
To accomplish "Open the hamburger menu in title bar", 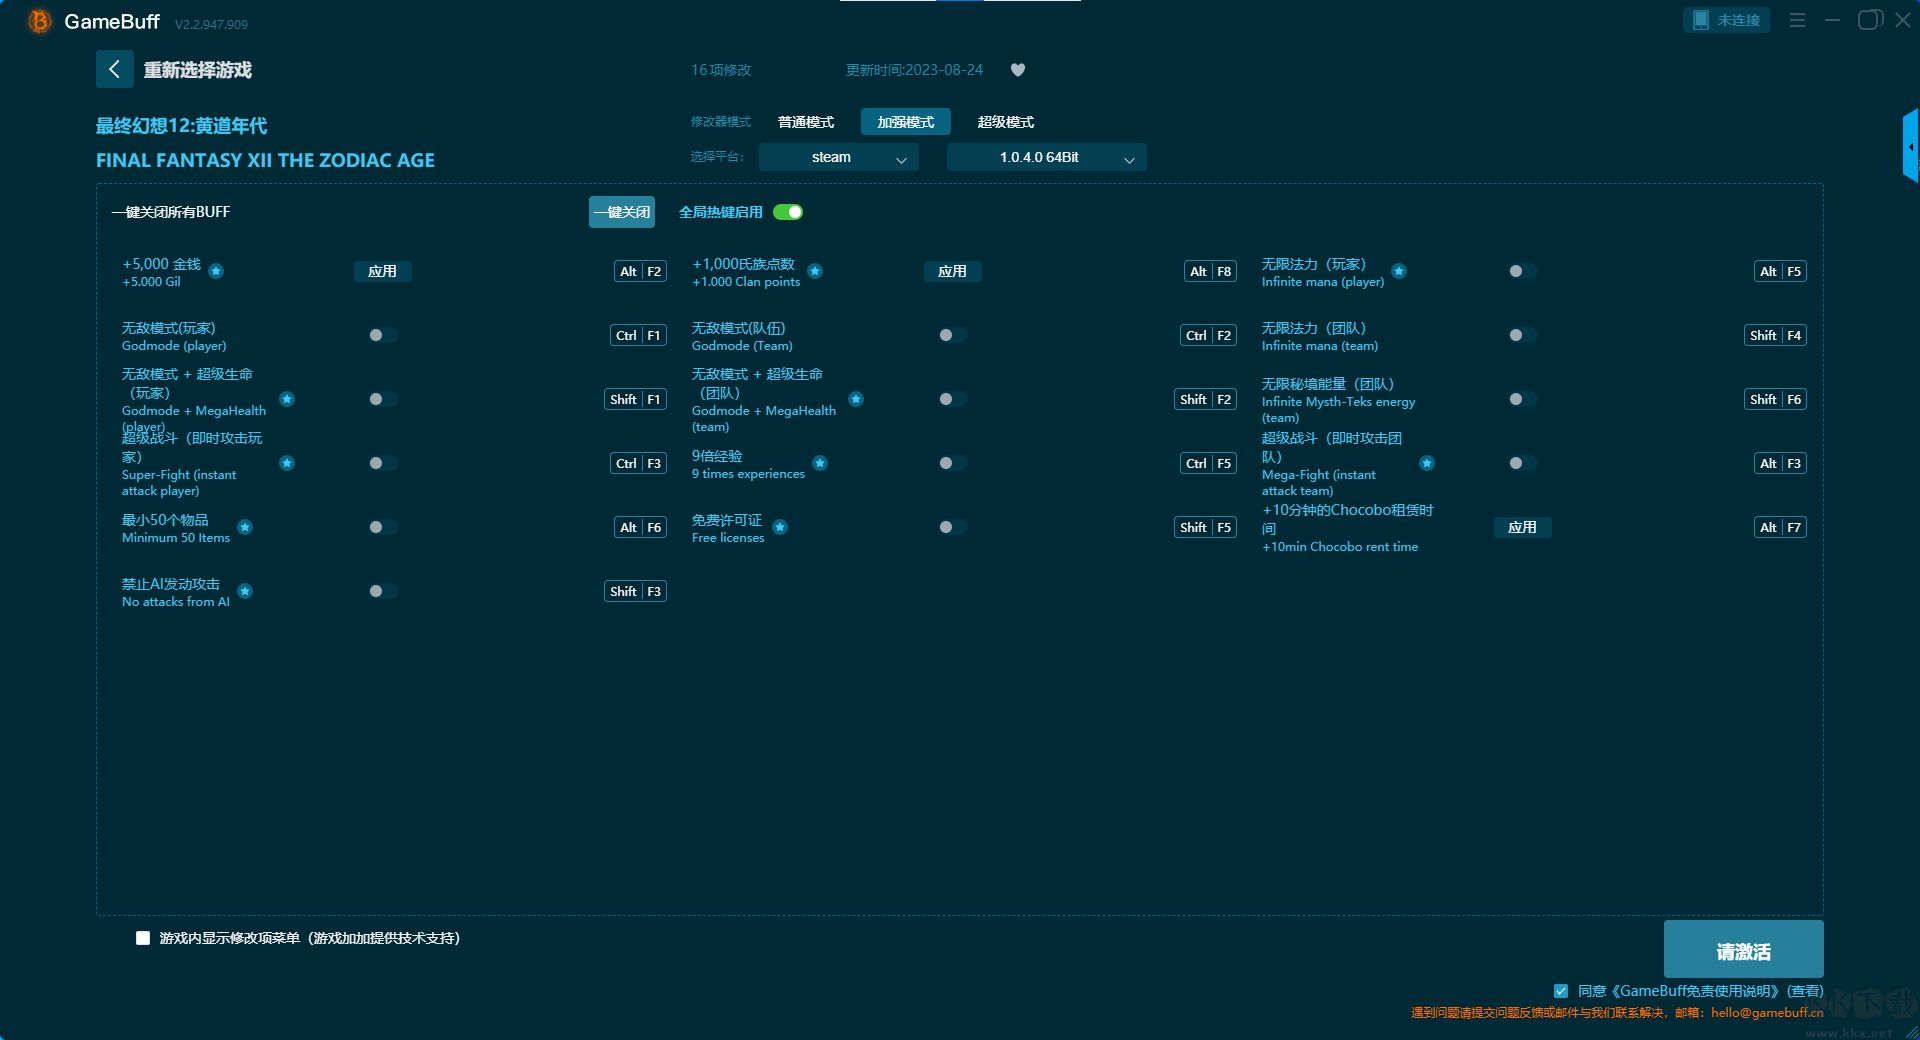I will point(1797,20).
